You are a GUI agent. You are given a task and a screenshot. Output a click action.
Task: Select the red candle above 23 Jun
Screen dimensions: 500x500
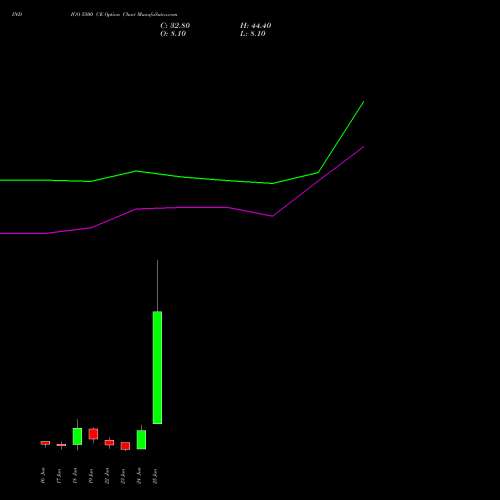point(125,446)
